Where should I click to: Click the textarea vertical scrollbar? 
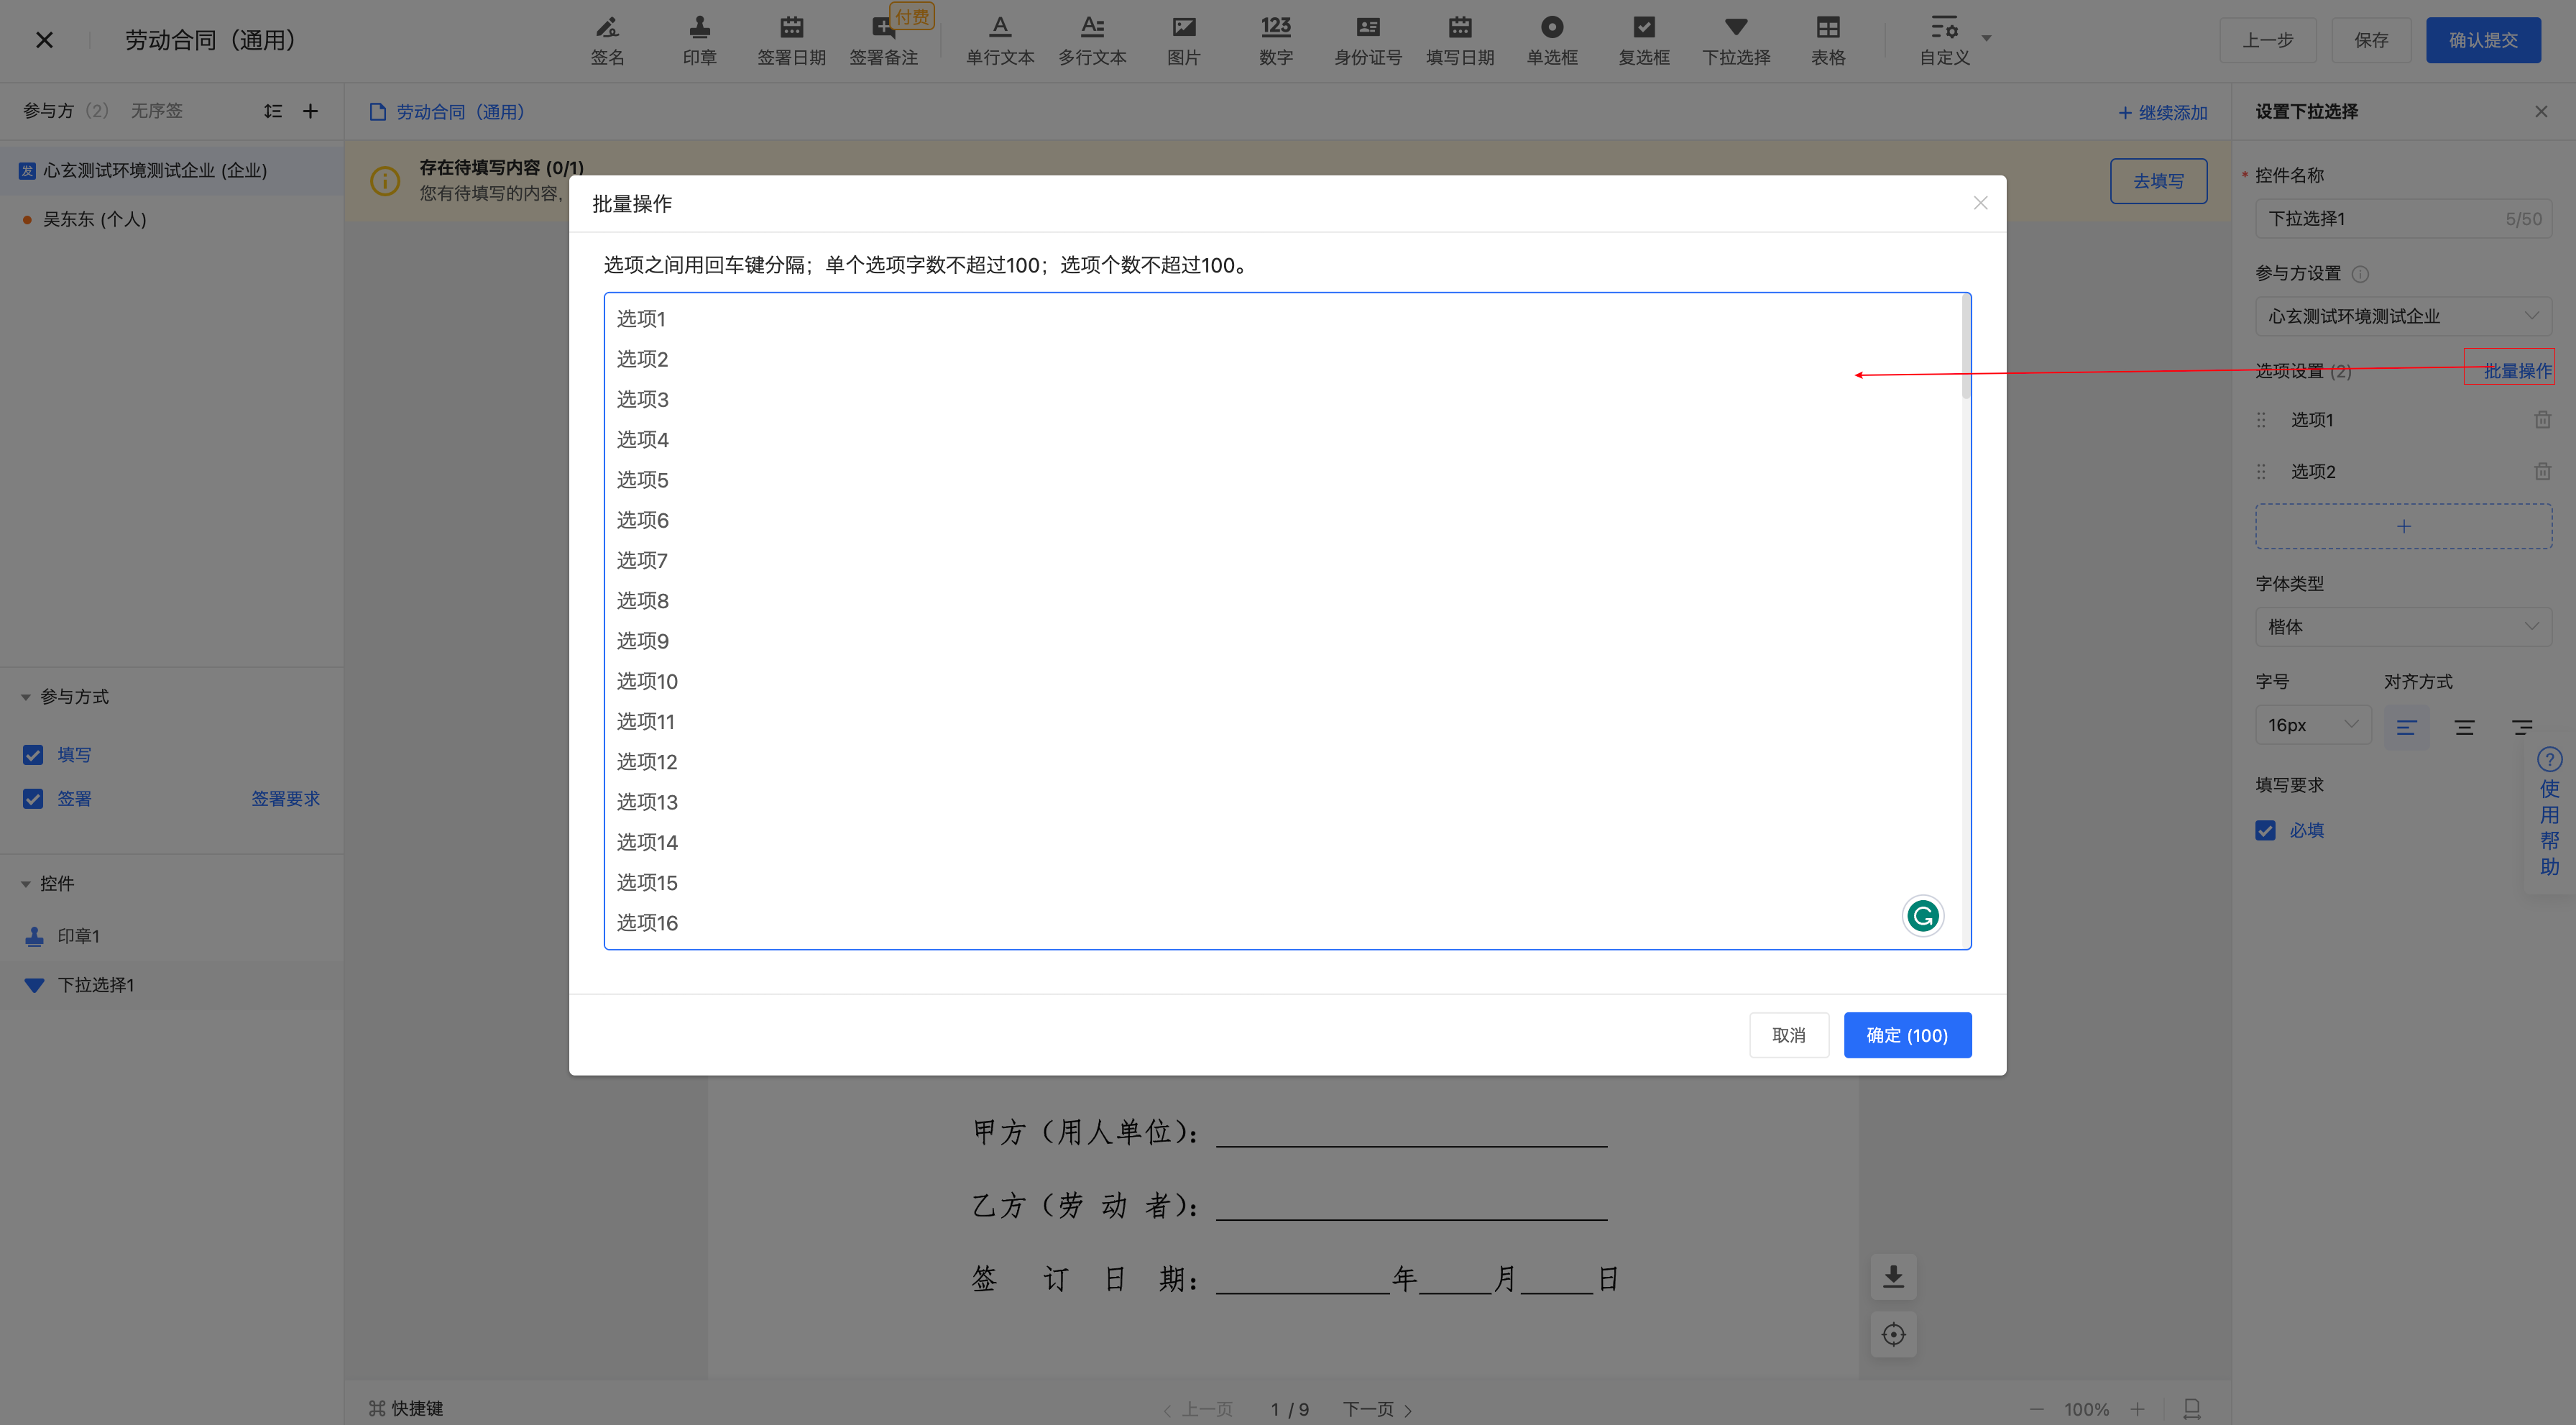click(1966, 346)
